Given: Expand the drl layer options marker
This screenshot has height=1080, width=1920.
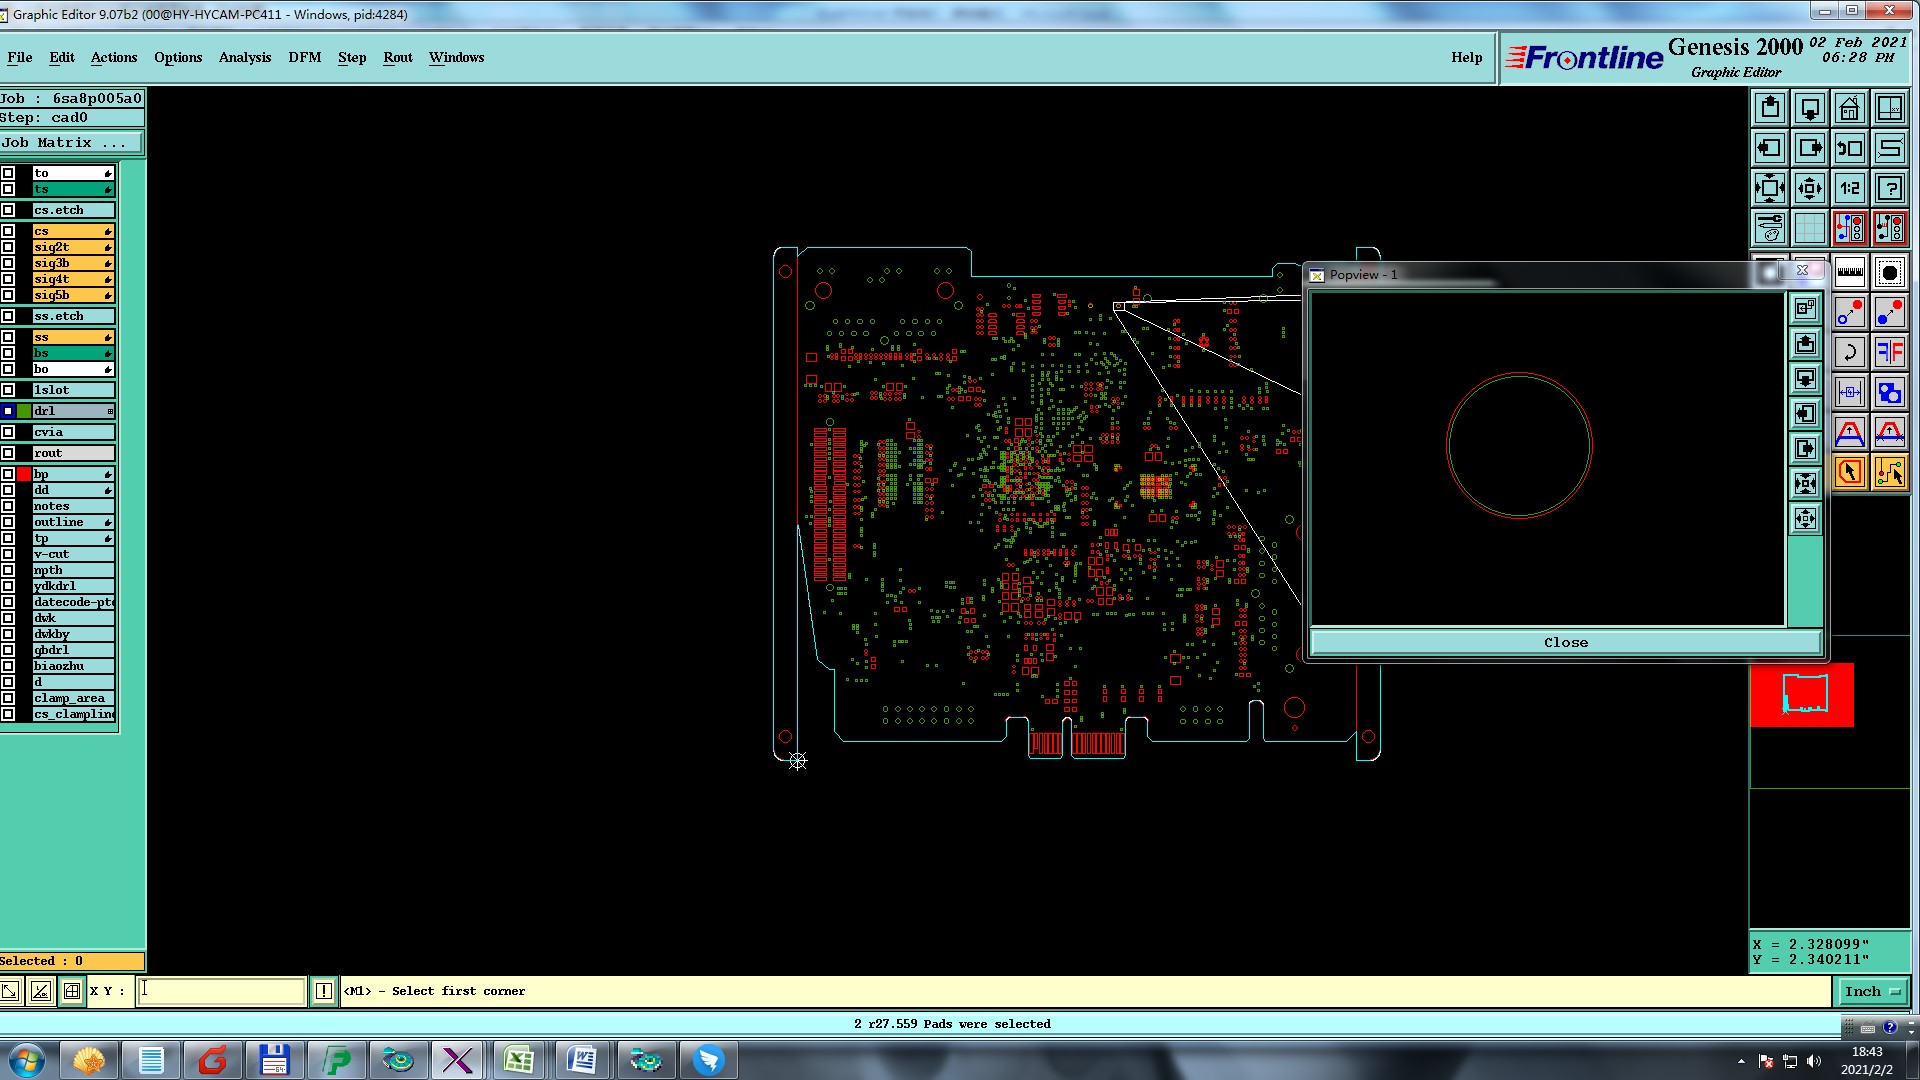Looking at the screenshot, I should [109, 411].
